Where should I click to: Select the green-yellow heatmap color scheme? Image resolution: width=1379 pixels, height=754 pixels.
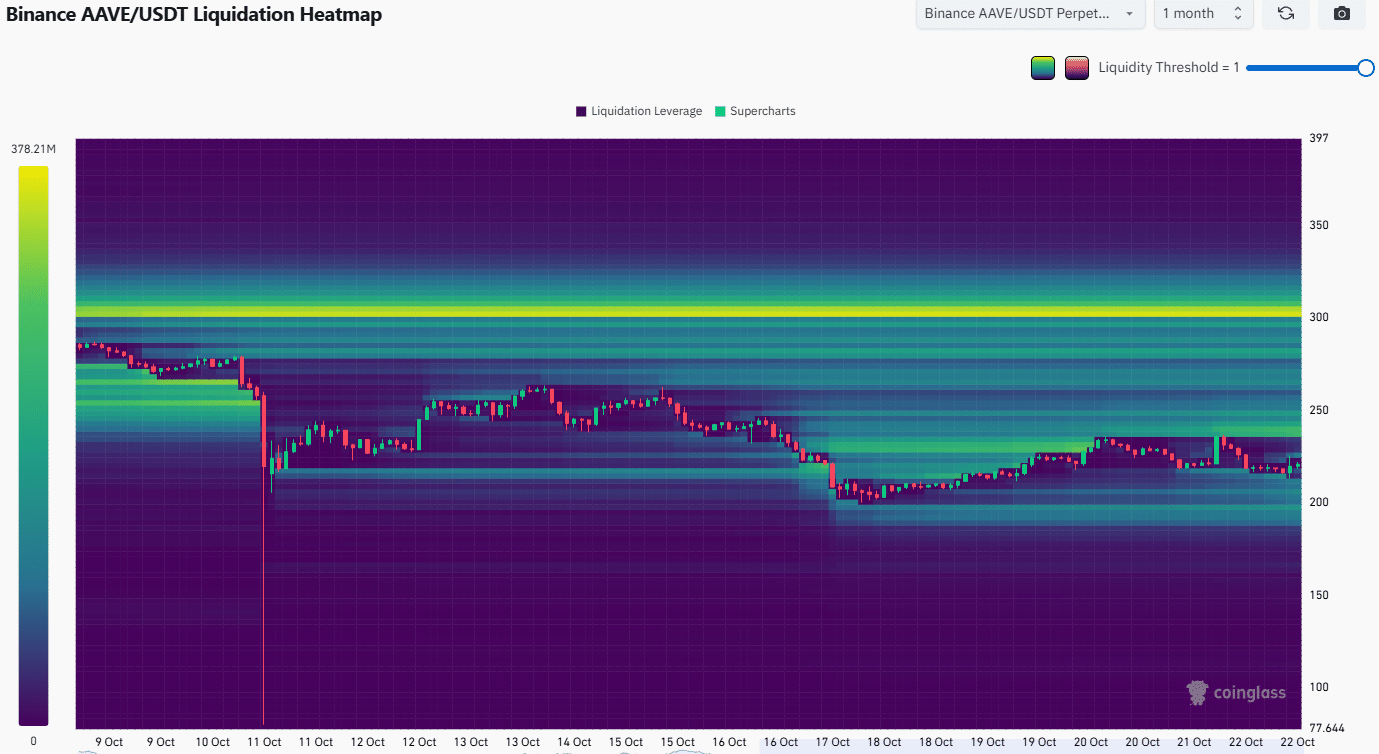[1043, 68]
